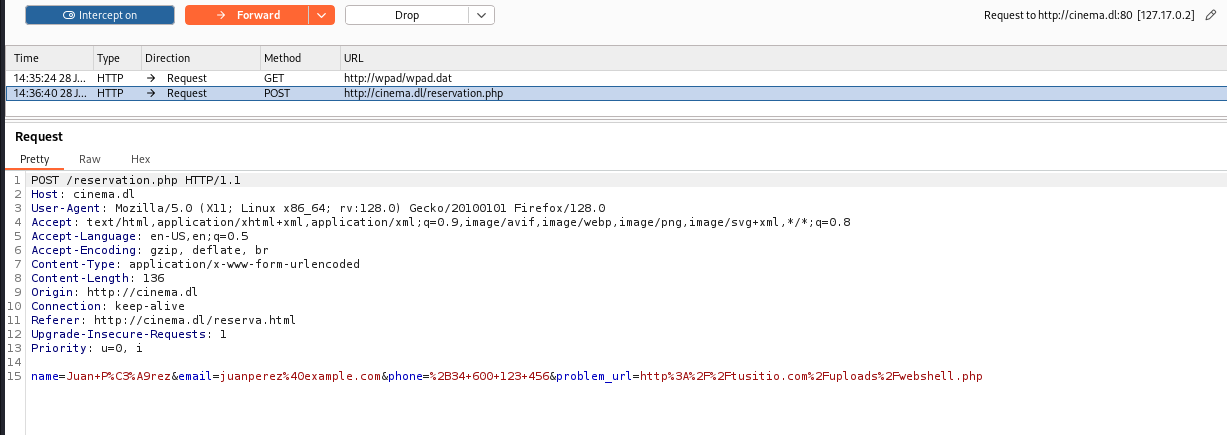Click the POST method cell

[277, 93]
